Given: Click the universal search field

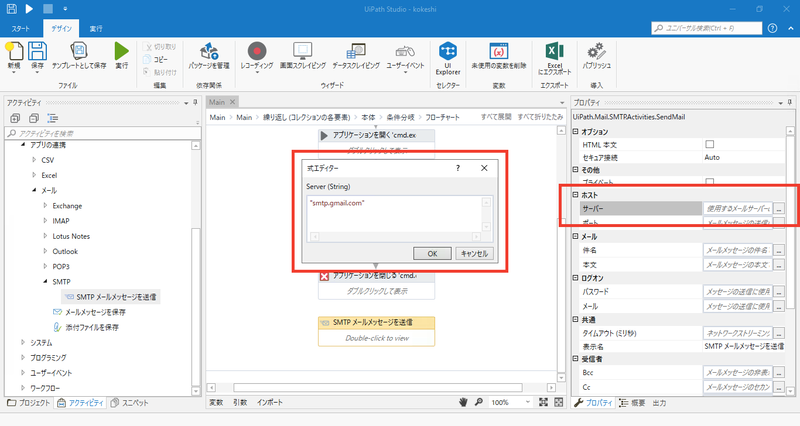Looking at the screenshot, I should (707, 28).
